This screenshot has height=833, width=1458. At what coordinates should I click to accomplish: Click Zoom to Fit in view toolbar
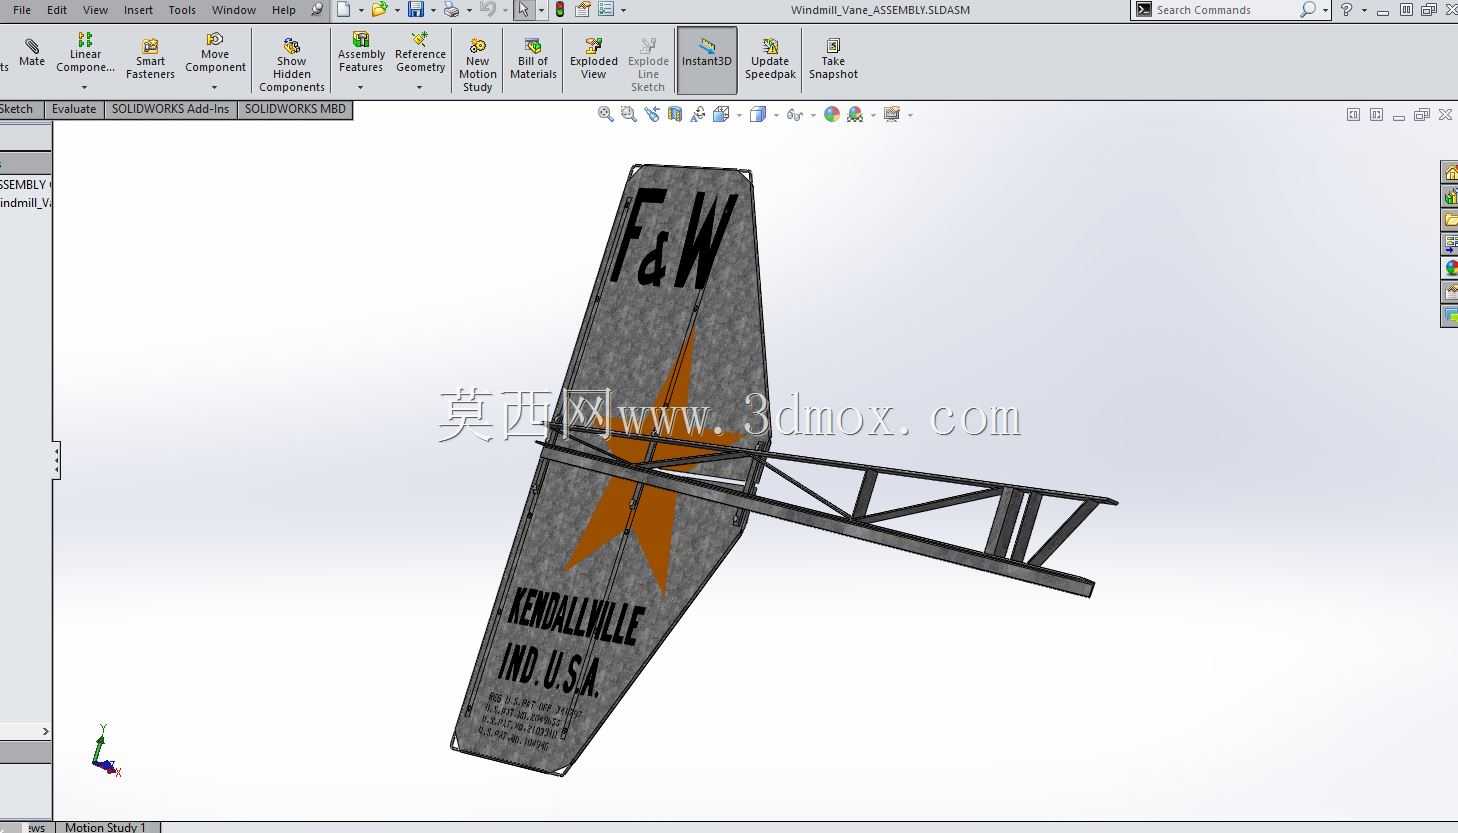[x=605, y=115]
